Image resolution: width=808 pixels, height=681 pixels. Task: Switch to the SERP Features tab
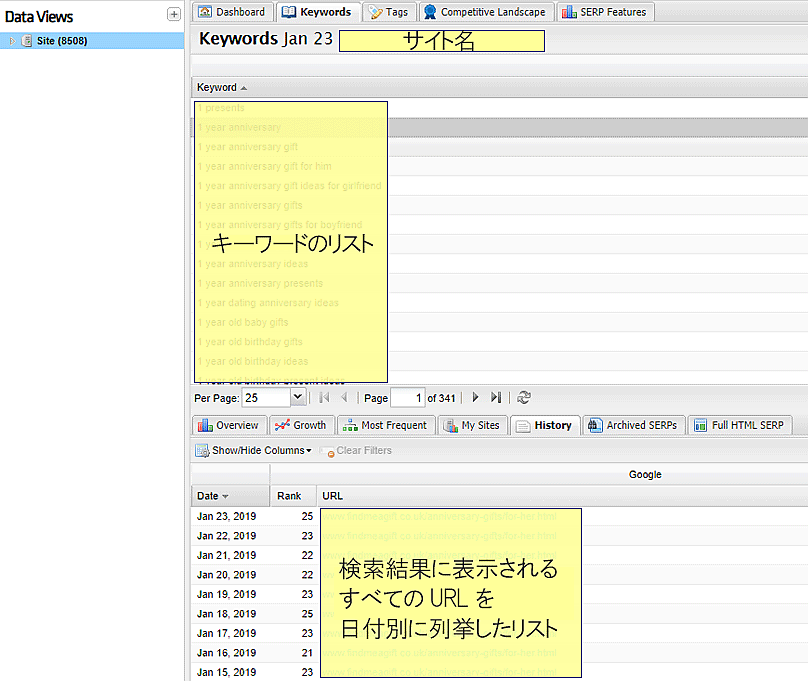point(605,12)
